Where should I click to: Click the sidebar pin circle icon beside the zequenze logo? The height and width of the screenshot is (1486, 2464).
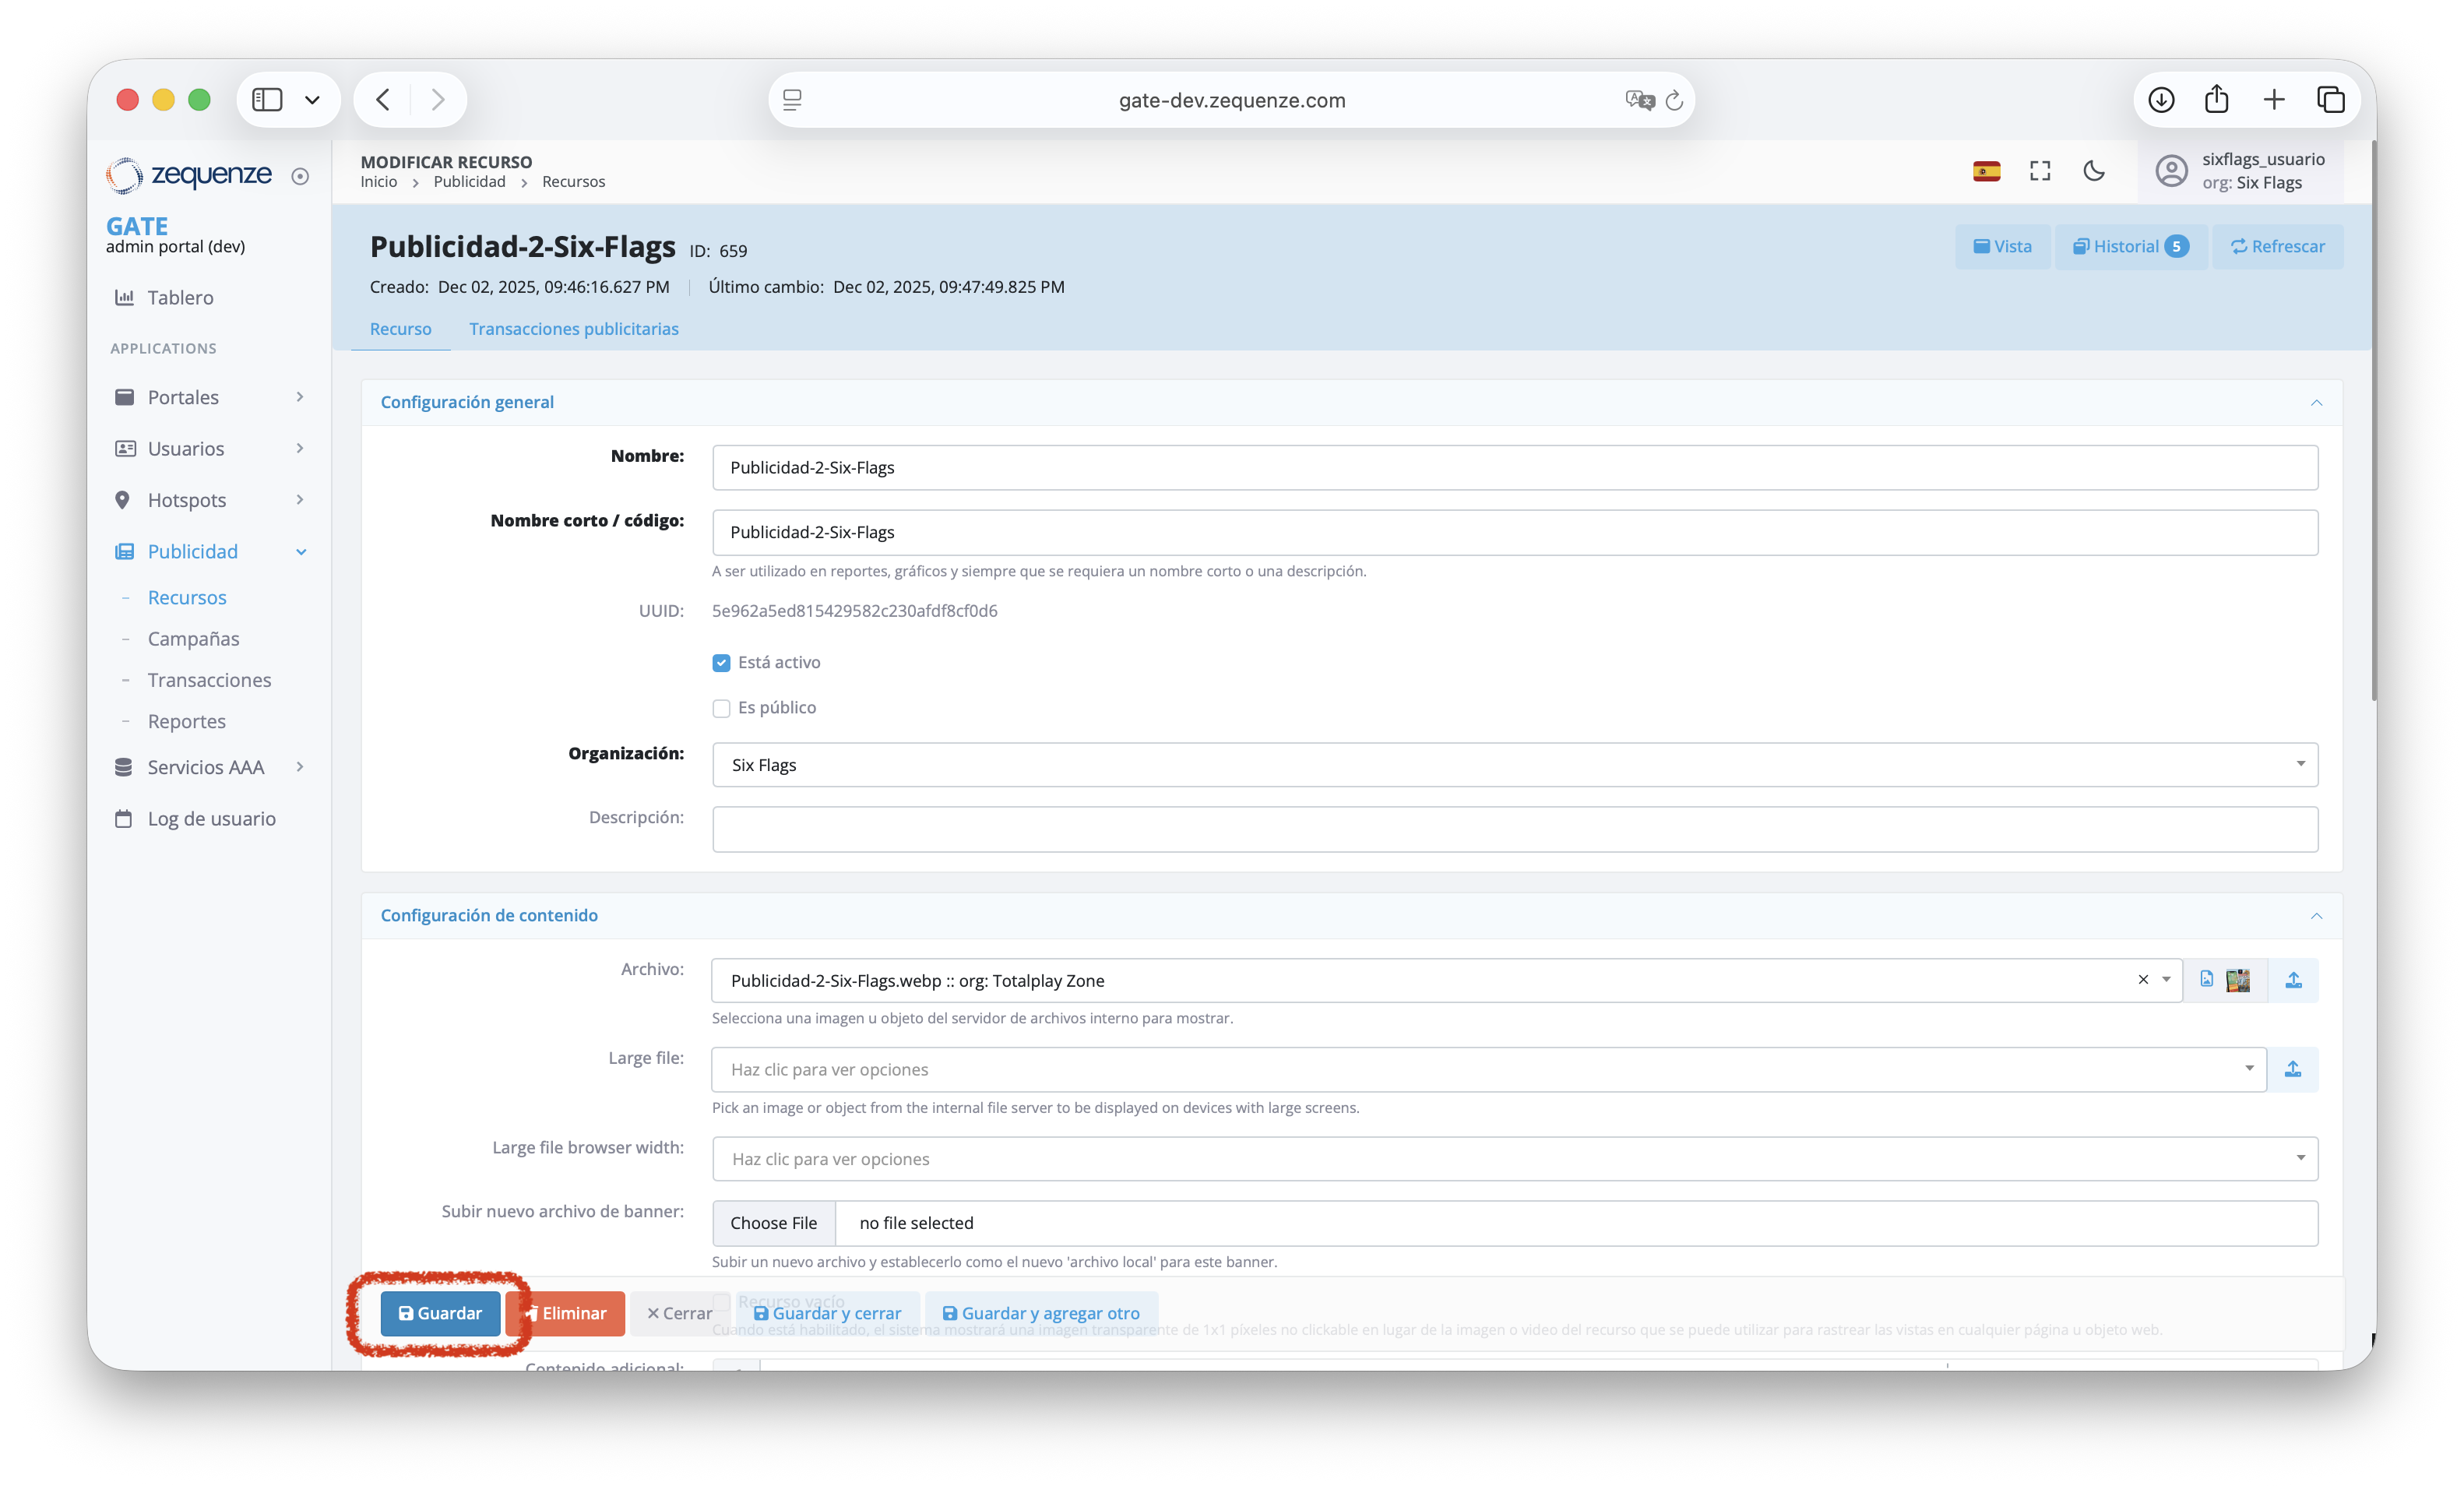click(300, 176)
